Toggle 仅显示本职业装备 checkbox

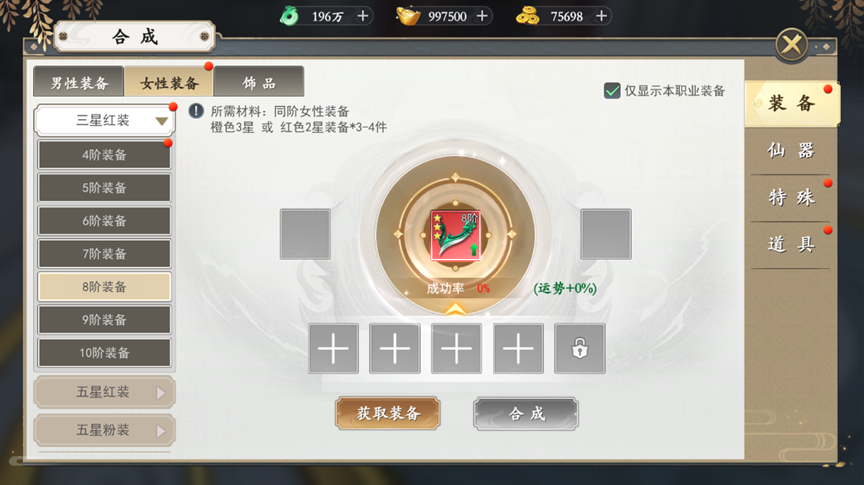click(612, 91)
